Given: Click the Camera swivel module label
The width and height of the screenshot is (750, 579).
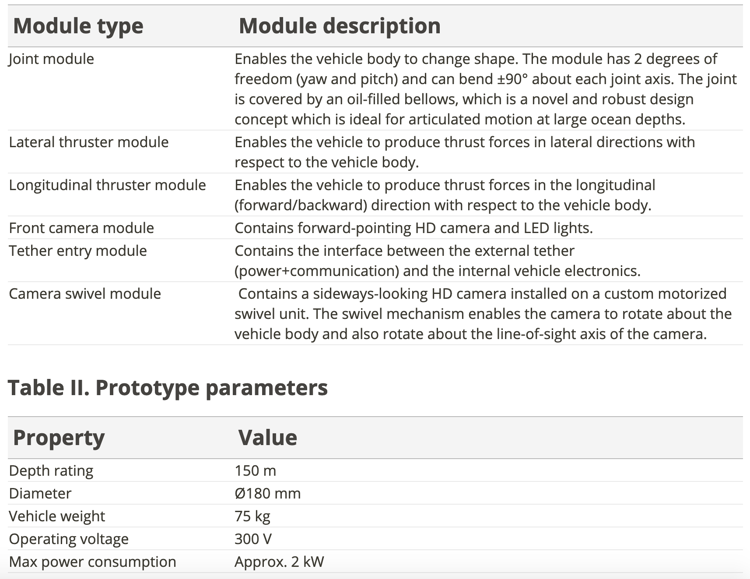Looking at the screenshot, I should tap(85, 294).
